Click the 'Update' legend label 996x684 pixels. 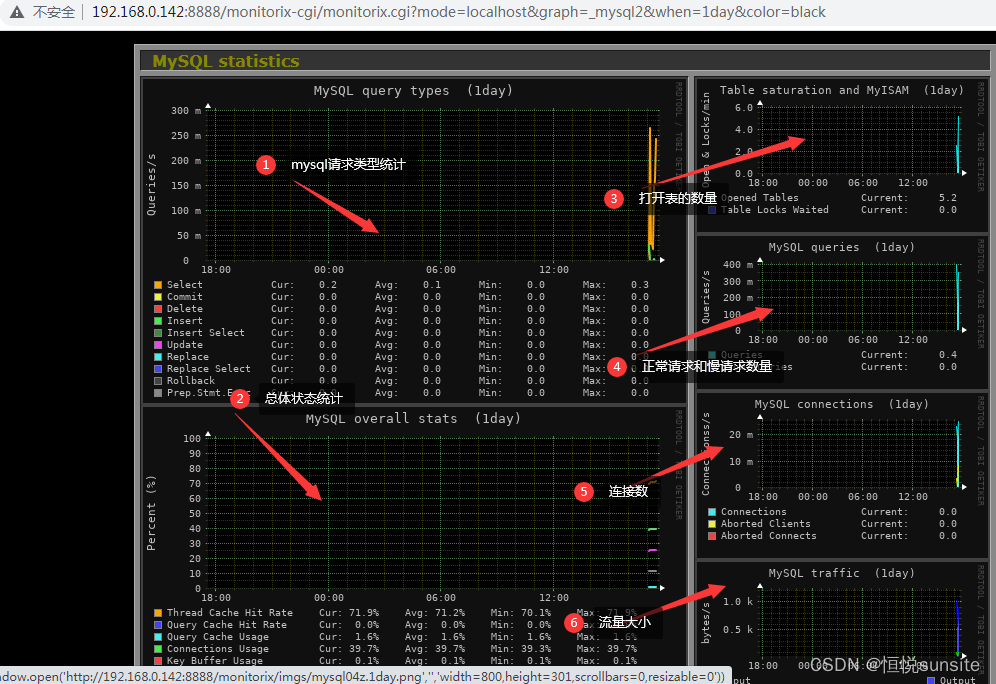click(x=184, y=345)
